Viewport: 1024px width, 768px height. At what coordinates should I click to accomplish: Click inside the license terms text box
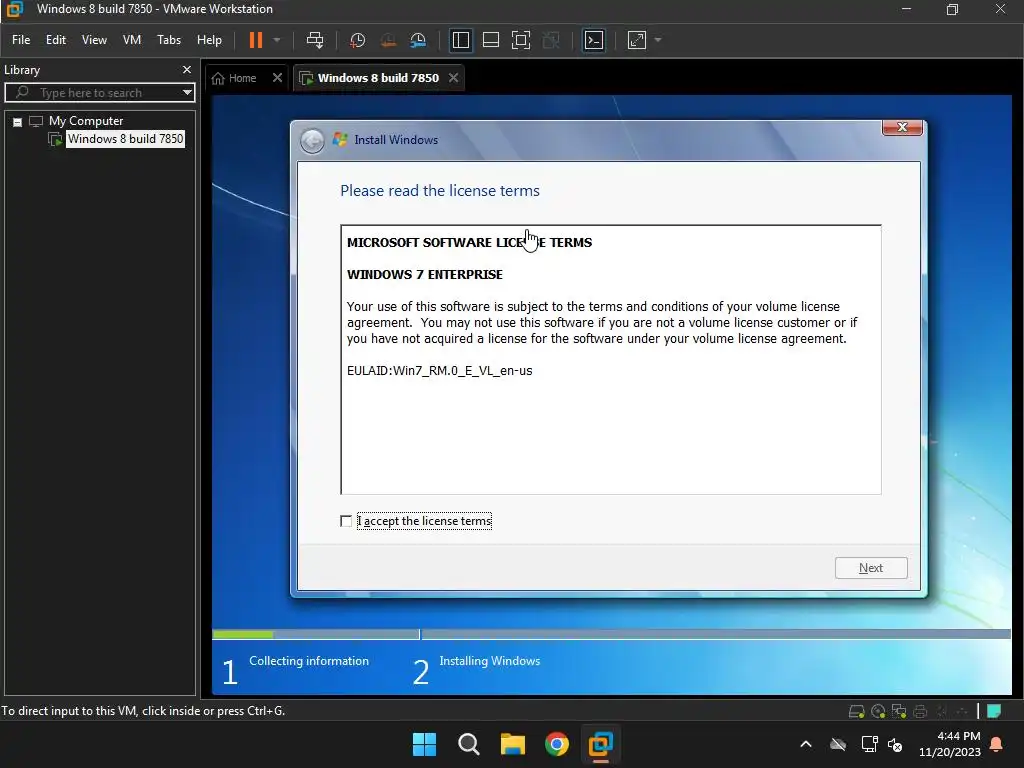(611, 359)
